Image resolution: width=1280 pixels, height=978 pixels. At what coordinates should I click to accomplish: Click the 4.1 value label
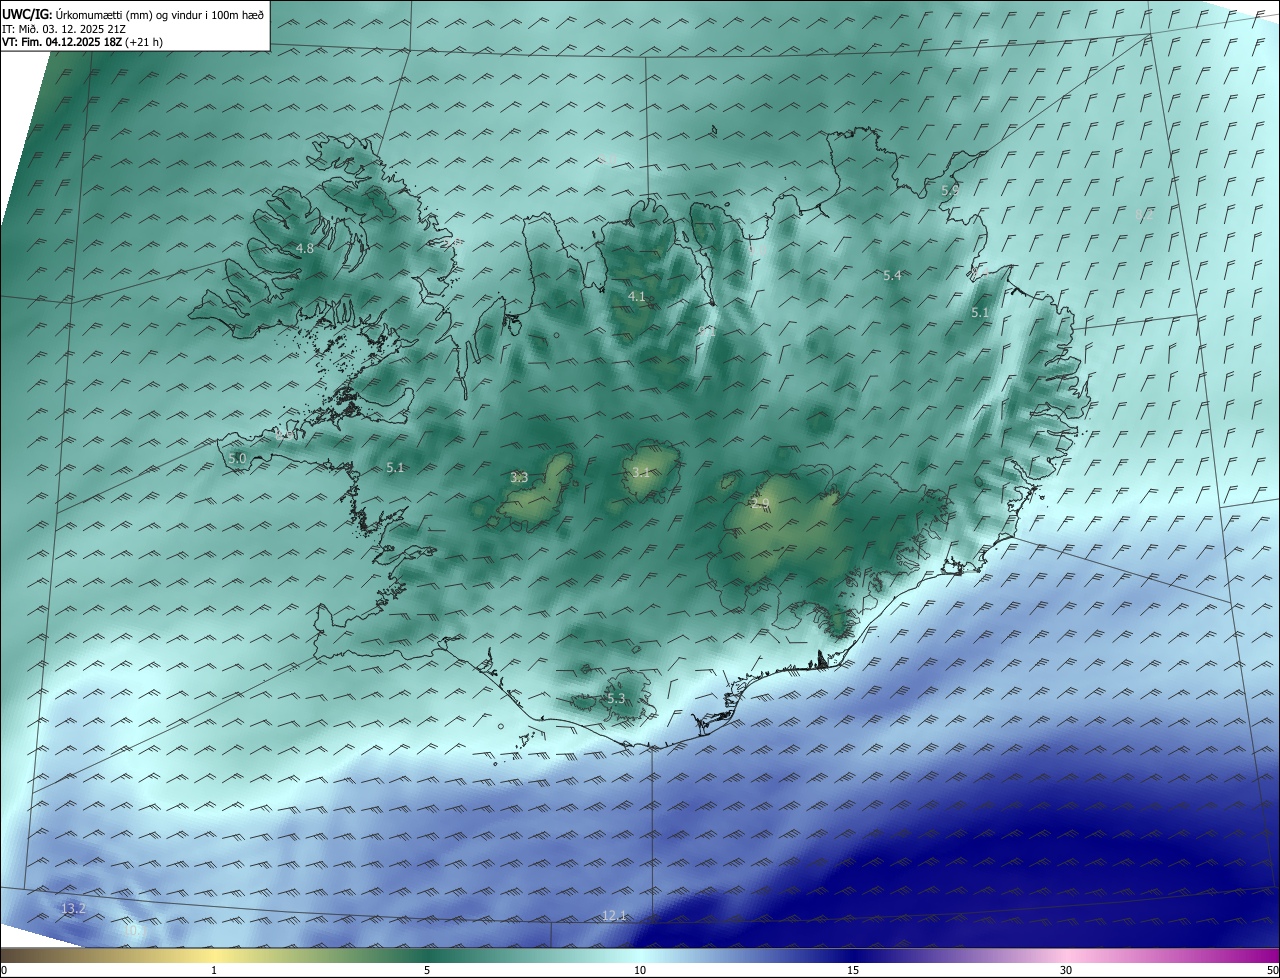(x=636, y=297)
